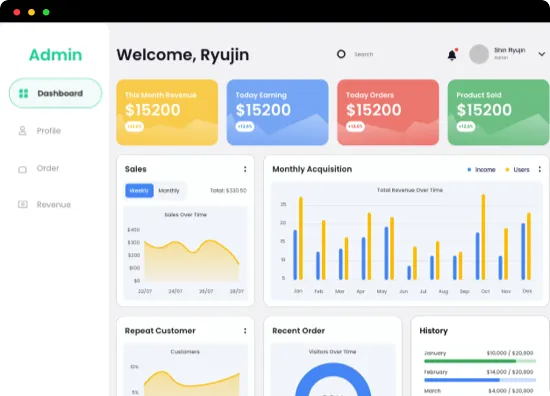The height and width of the screenshot is (396, 550).
Task: Click the yellow window minimize dot
Action: pyautogui.click(x=31, y=12)
